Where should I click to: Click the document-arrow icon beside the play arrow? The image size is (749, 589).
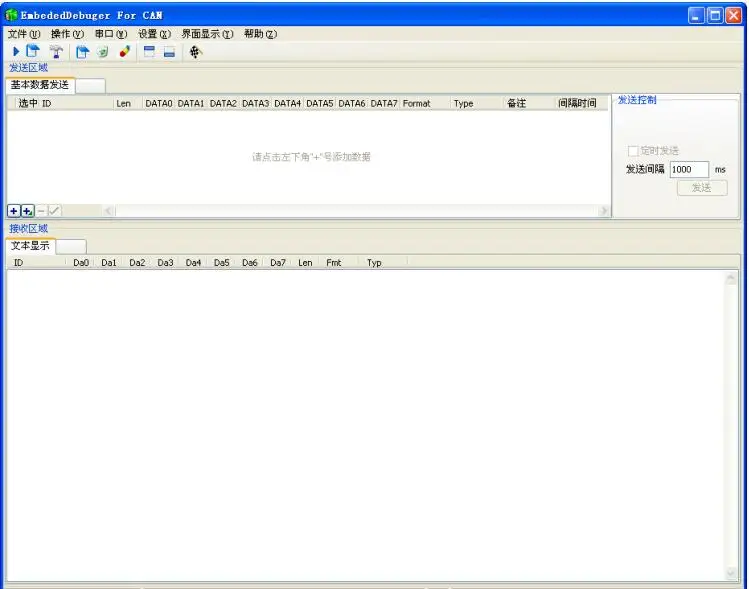point(33,51)
